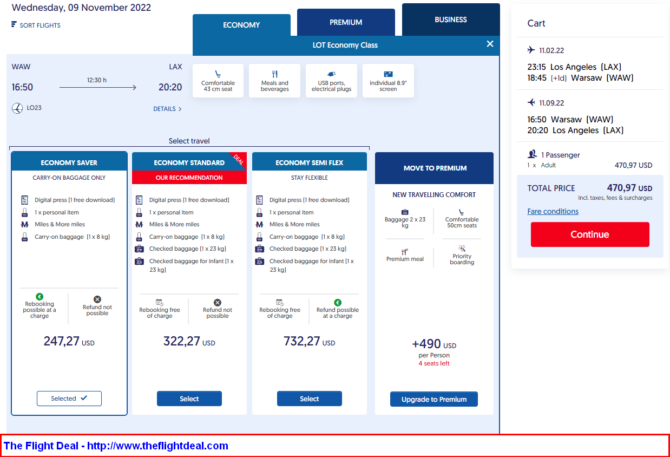The width and height of the screenshot is (670, 457).
Task: Click the Premium Comfortable 50cm seats icon
Action: click(461, 212)
